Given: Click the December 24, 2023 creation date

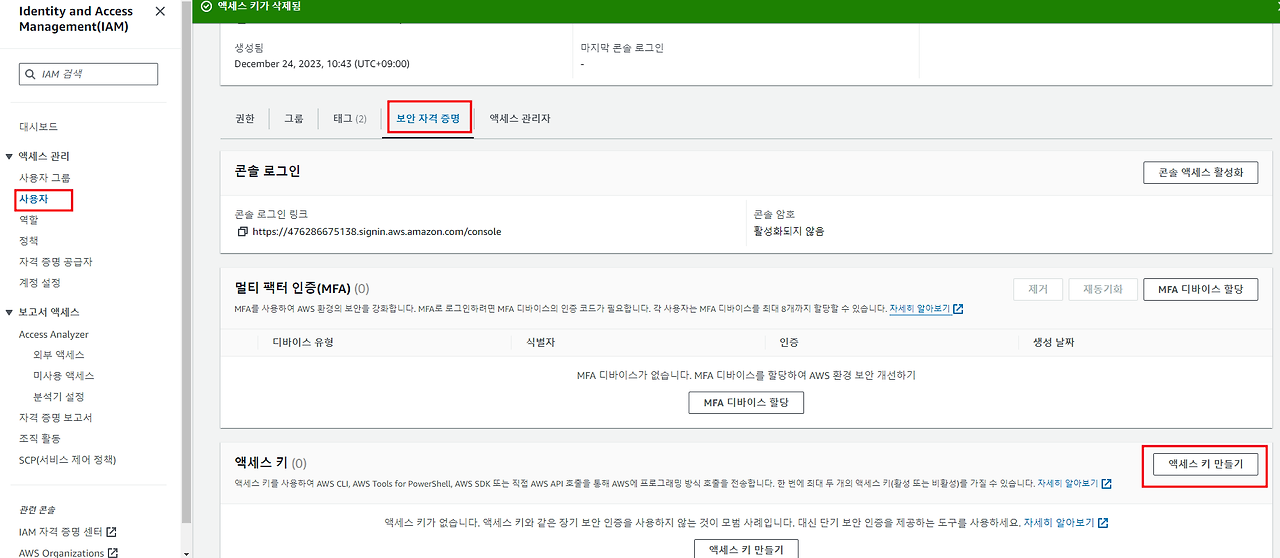Looking at the screenshot, I should pyautogui.click(x=322, y=64).
